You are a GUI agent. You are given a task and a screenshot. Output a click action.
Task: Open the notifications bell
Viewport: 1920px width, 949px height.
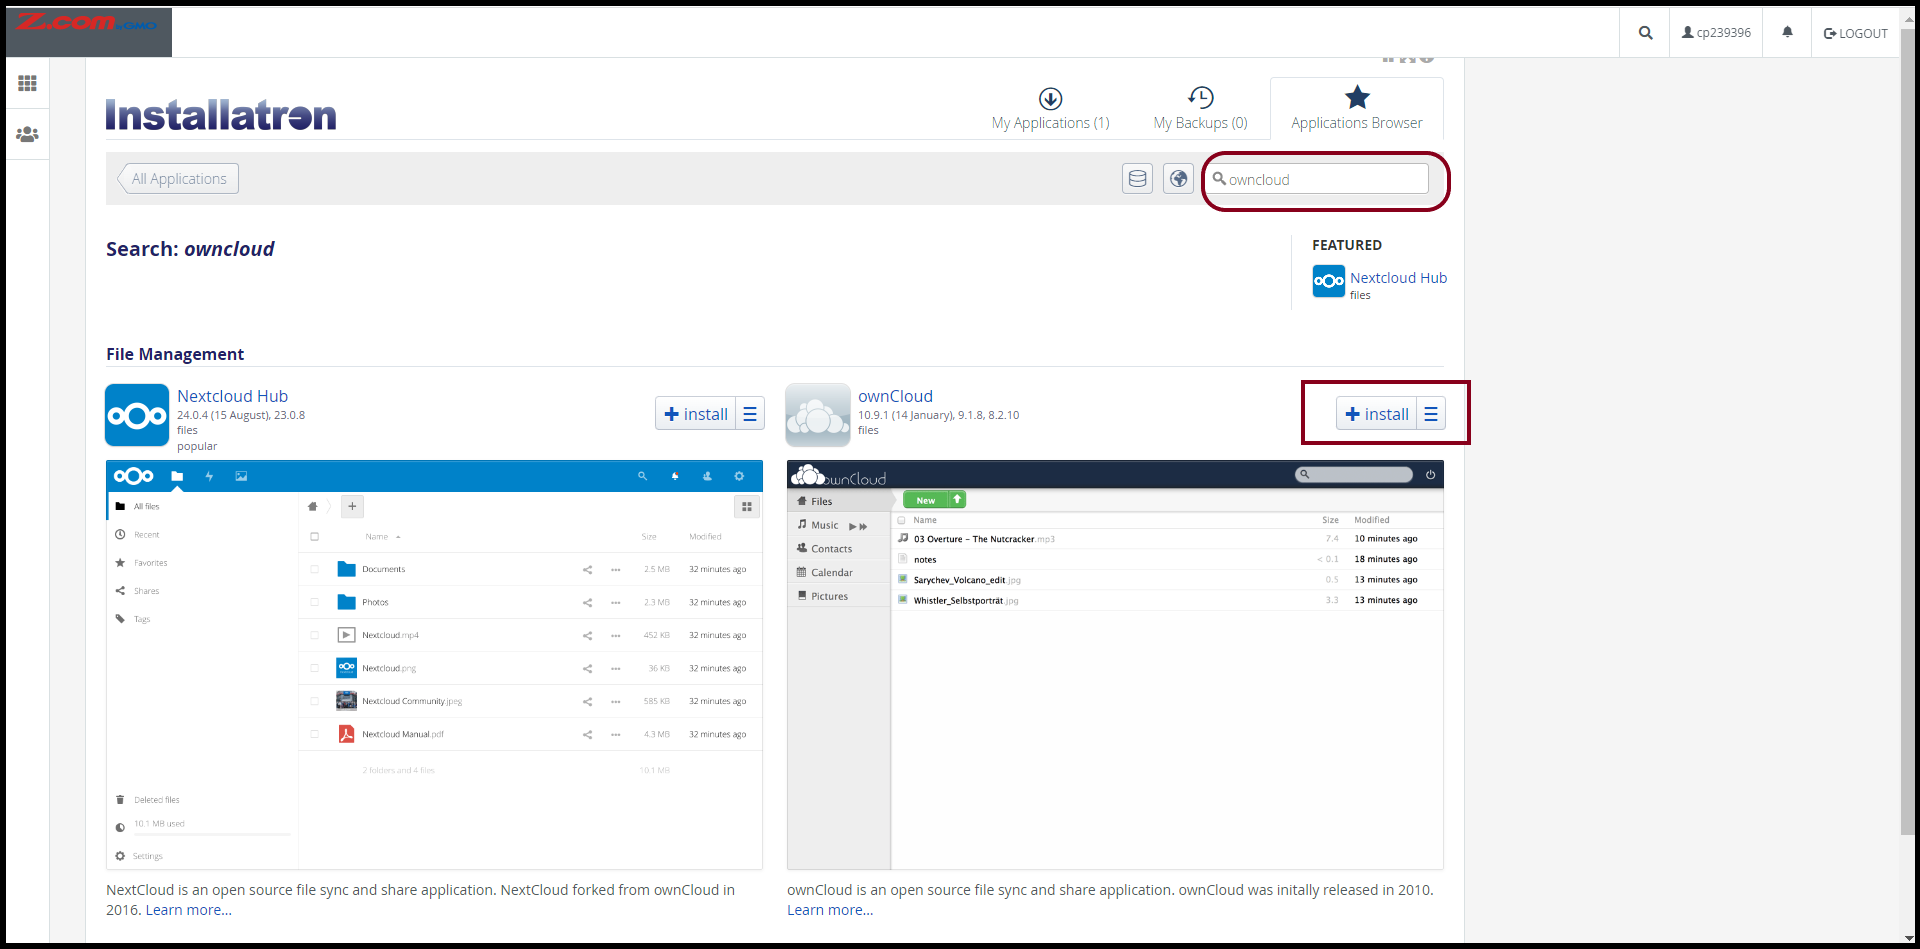(x=1787, y=33)
